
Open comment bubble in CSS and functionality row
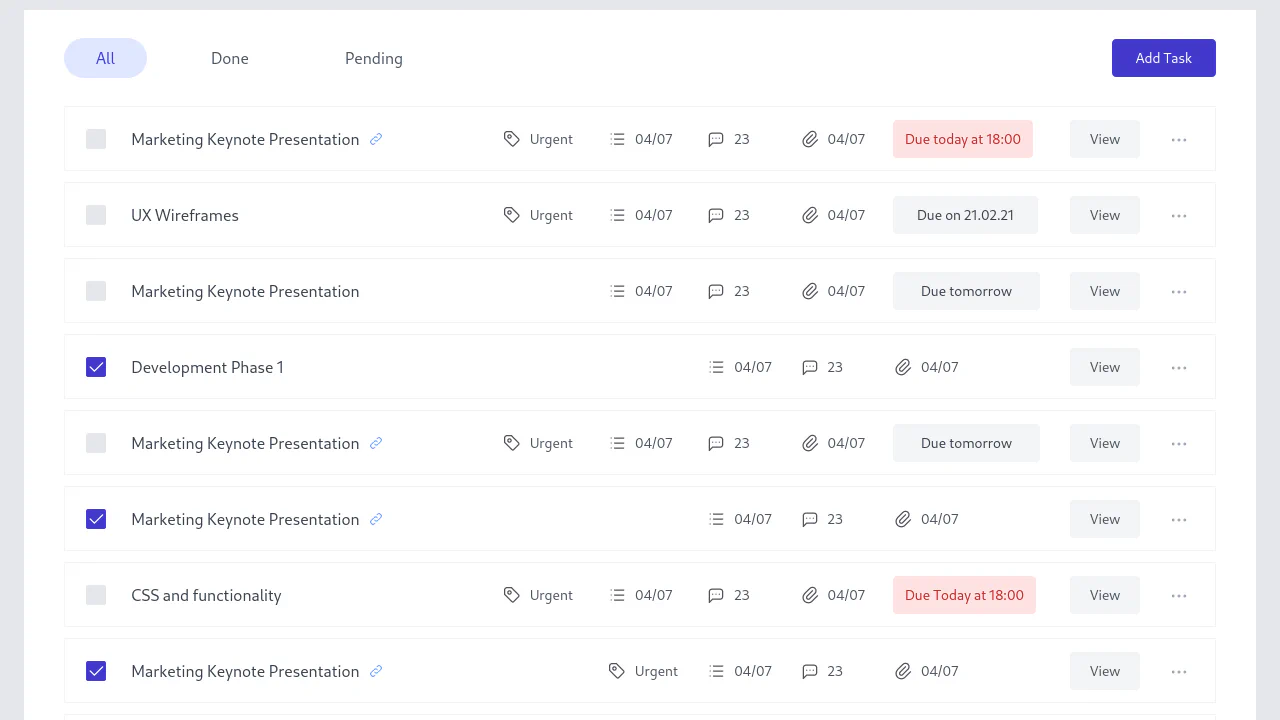pos(716,595)
